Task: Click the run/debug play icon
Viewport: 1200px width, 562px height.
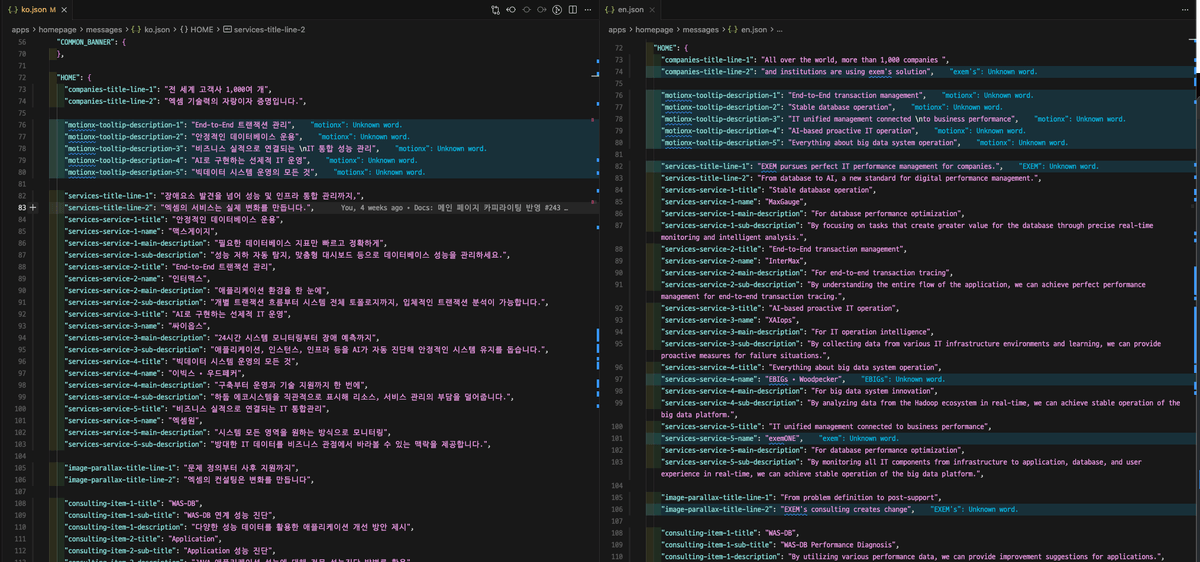Action: [x=556, y=10]
